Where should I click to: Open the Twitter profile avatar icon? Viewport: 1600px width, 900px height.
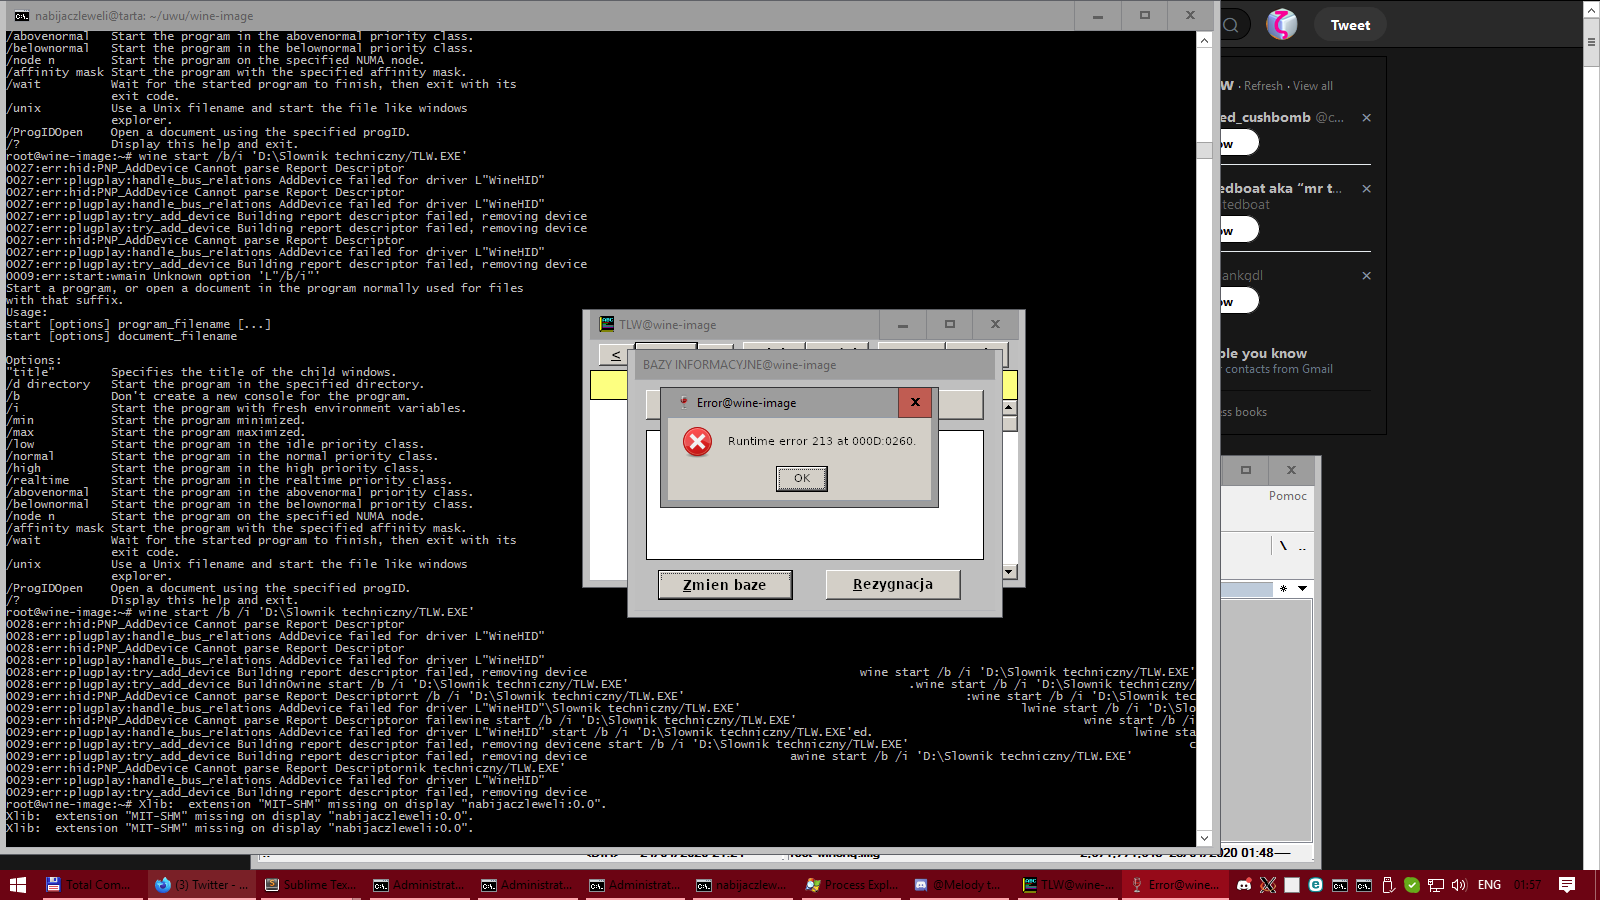pos(1281,25)
